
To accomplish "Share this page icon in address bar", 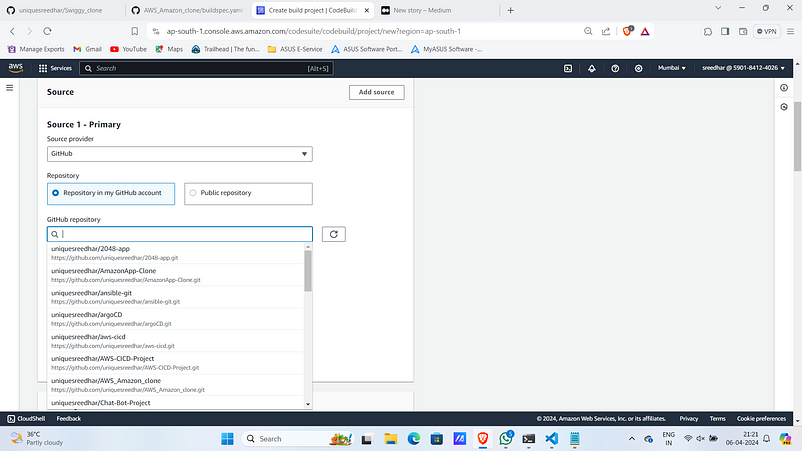I will [606, 31].
